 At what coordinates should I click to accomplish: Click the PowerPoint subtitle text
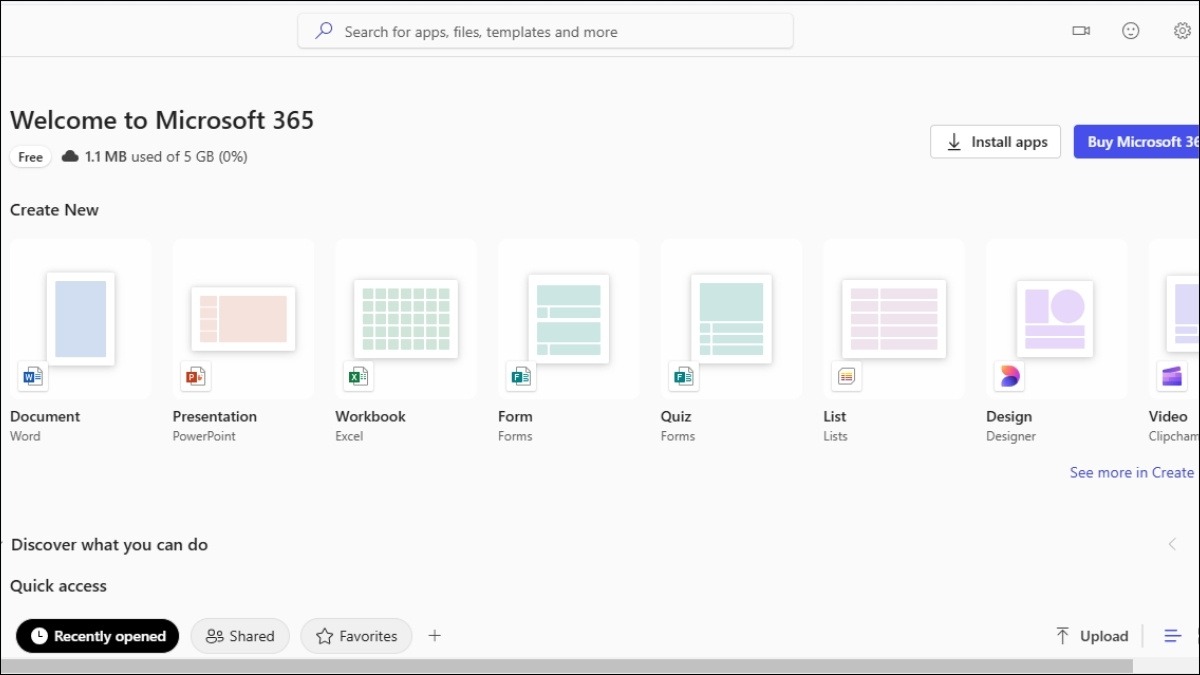click(204, 436)
